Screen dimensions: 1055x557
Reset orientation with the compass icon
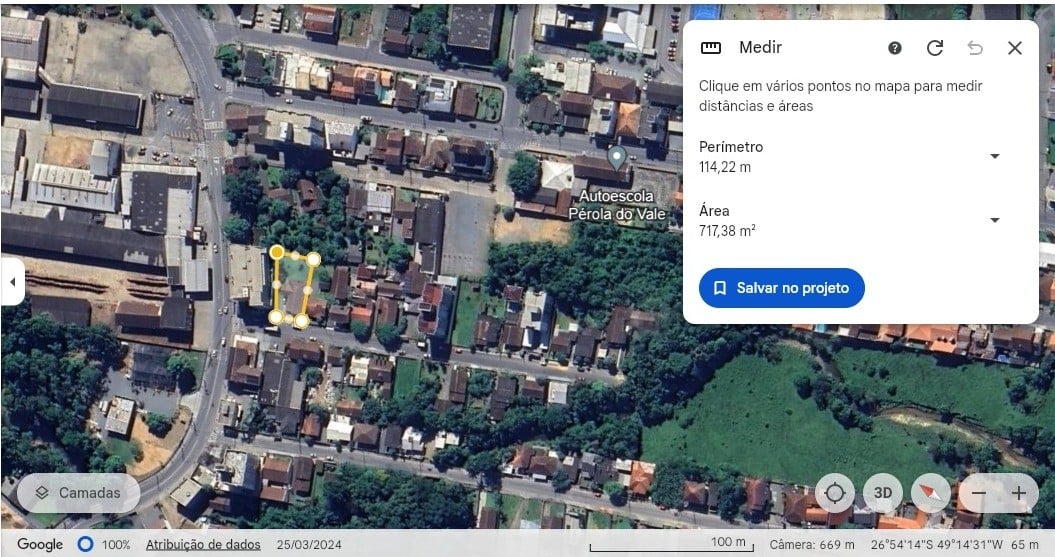click(931, 493)
